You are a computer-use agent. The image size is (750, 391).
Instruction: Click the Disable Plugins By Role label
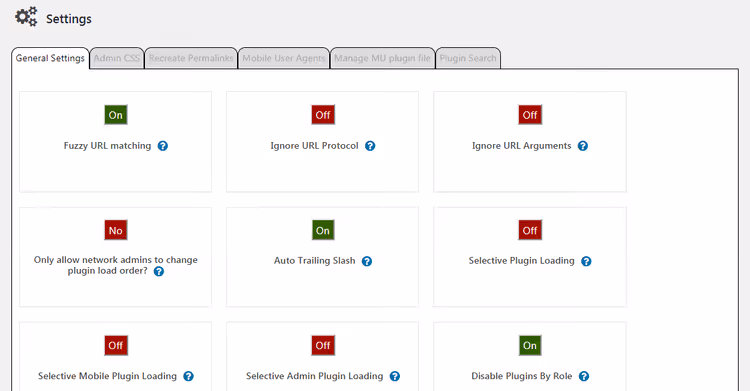(x=521, y=376)
